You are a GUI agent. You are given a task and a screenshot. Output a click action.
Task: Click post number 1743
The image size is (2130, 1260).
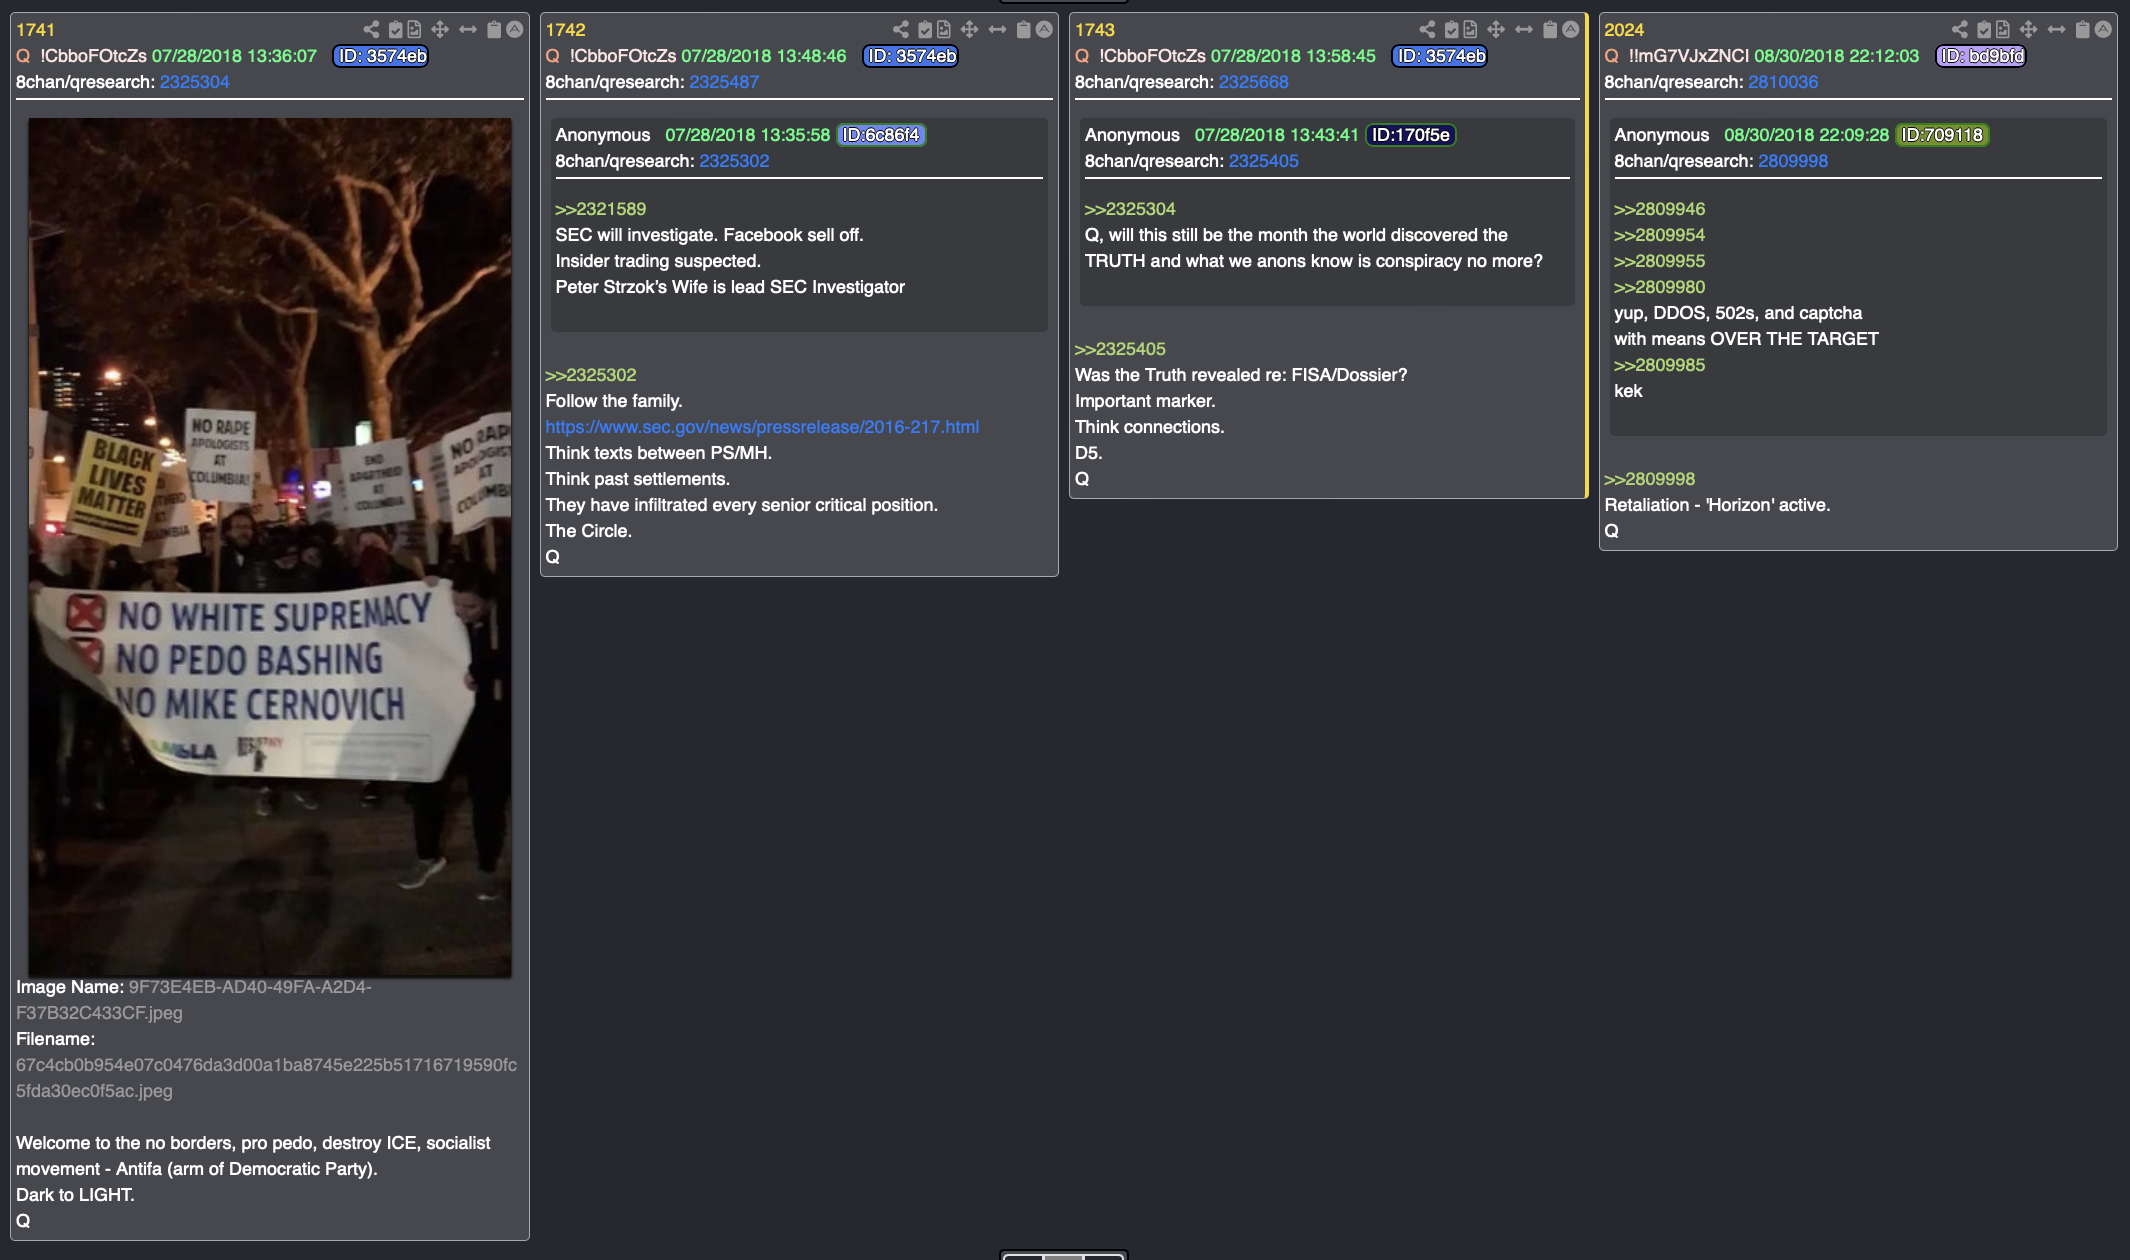[1095, 30]
